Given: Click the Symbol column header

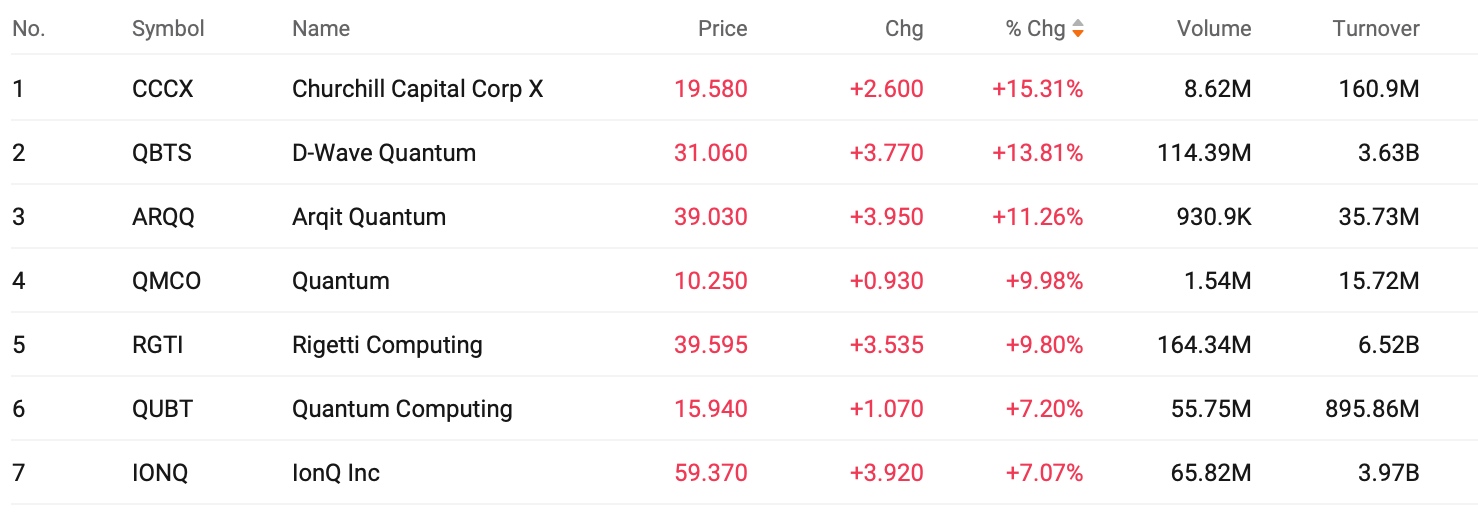Looking at the screenshot, I should click(x=168, y=29).
